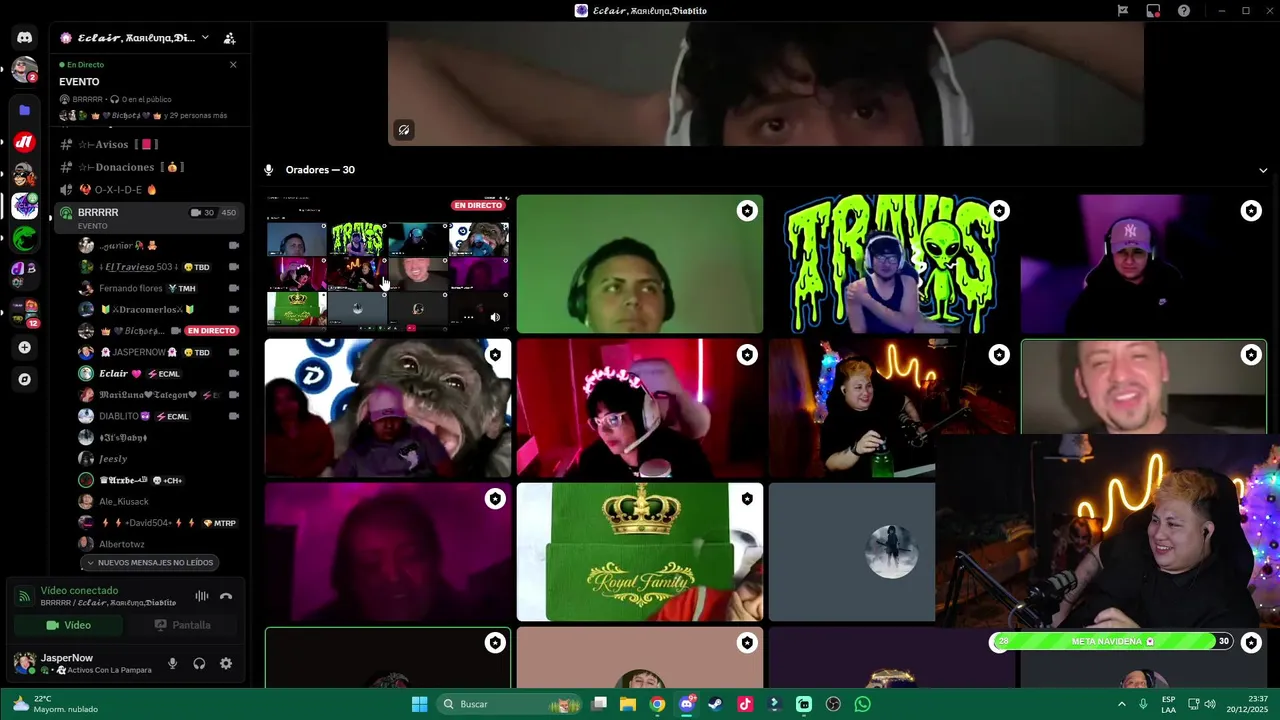This screenshot has width=1280, height=720.
Task: Open Discover servers compass icon
Action: [x=24, y=379]
